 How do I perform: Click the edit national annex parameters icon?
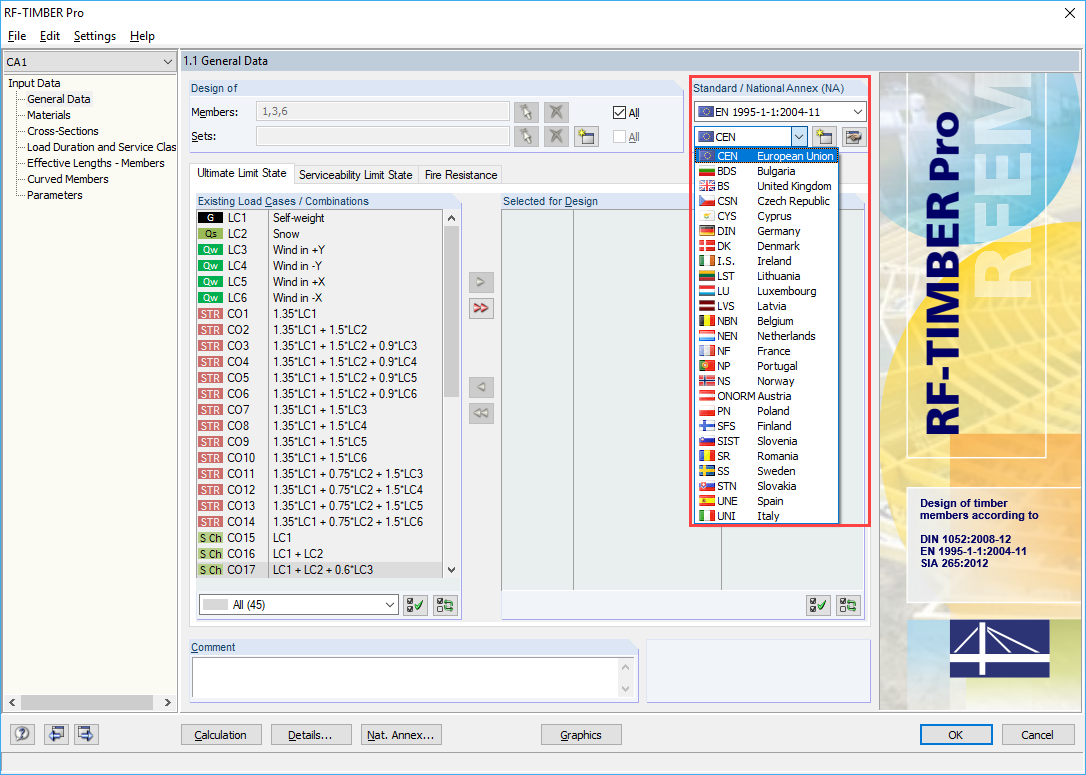[x=854, y=136]
